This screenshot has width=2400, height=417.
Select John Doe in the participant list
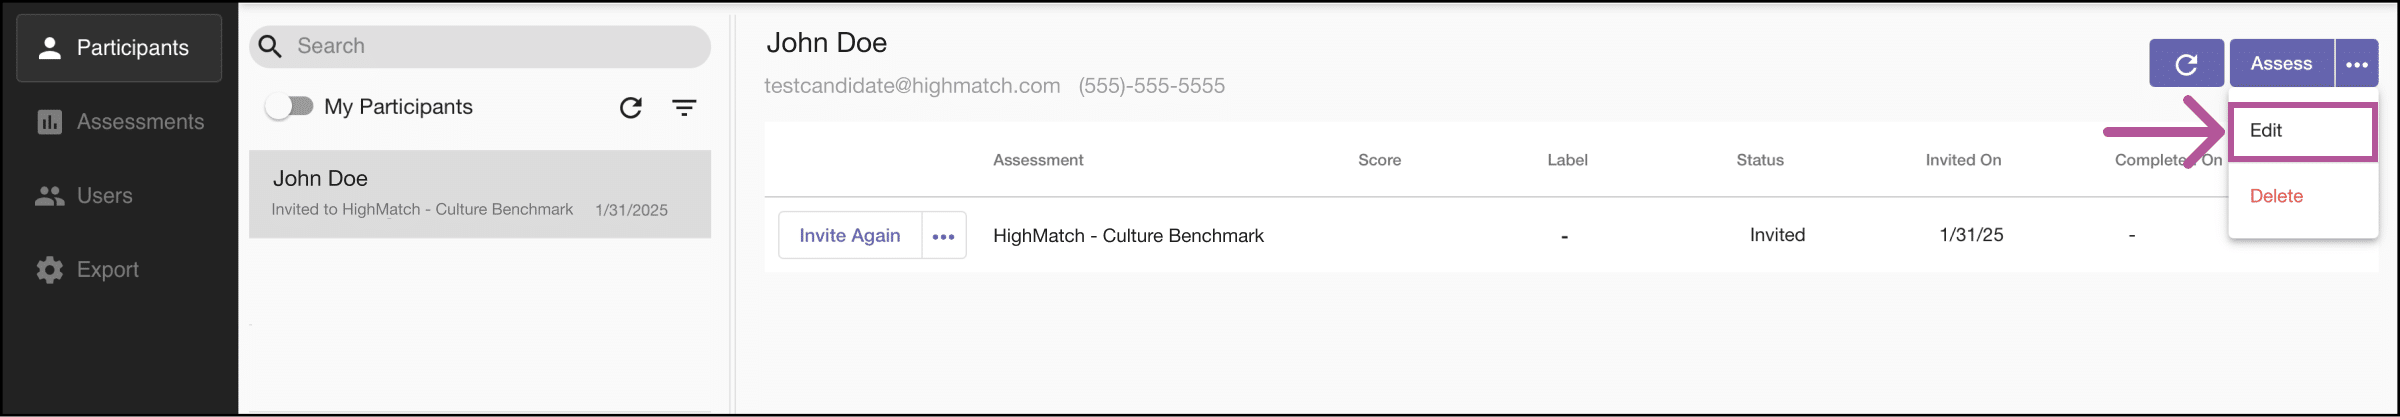point(480,194)
